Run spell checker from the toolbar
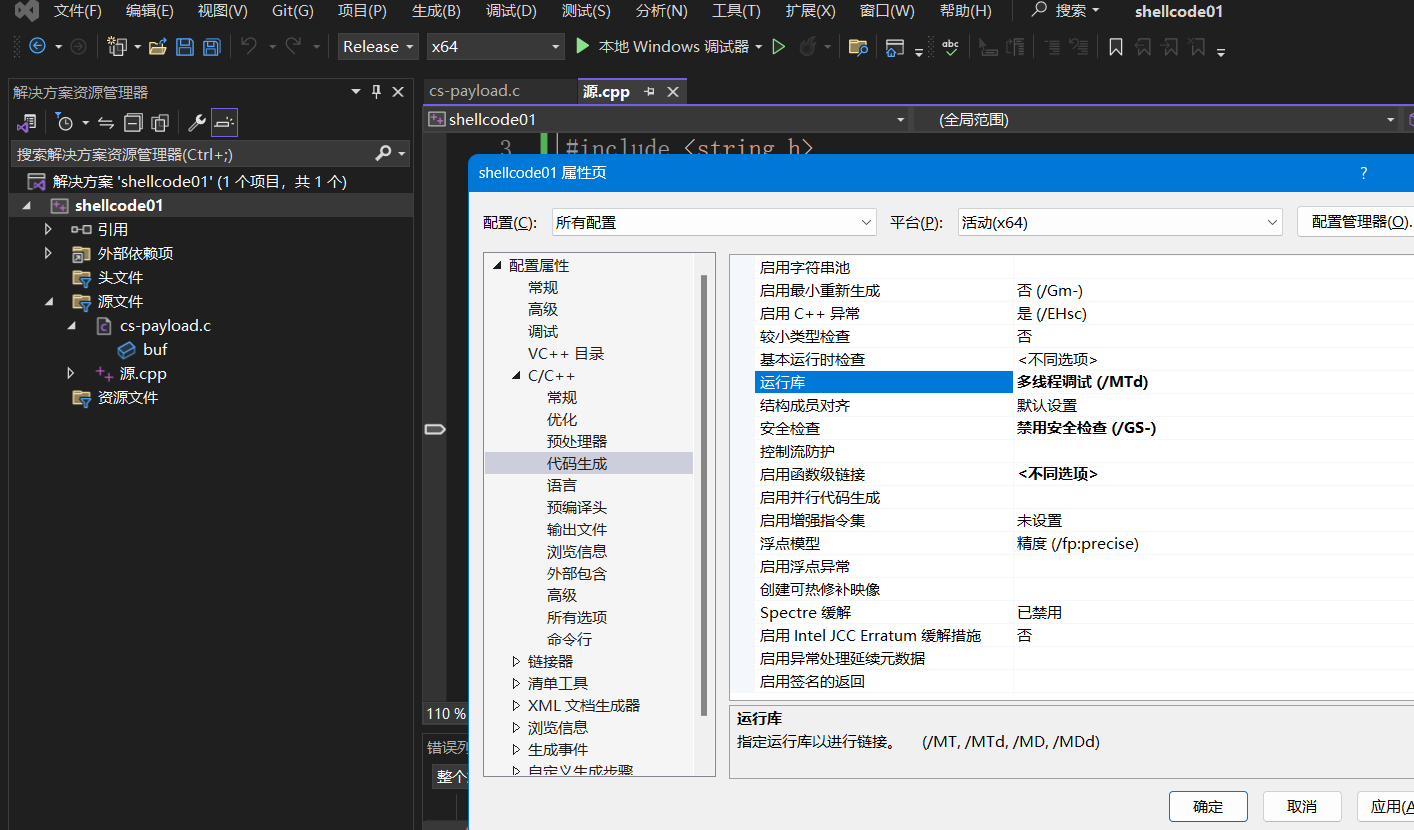Image resolution: width=1414 pixels, height=830 pixels. coord(950,47)
